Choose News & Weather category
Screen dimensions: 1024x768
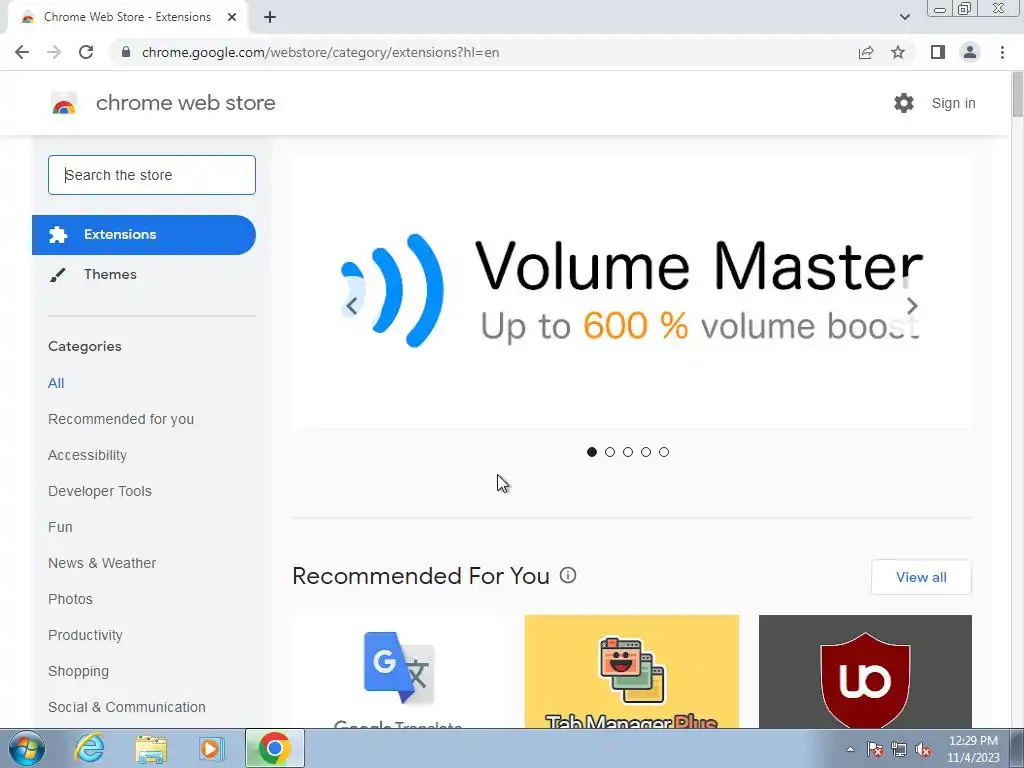point(102,563)
